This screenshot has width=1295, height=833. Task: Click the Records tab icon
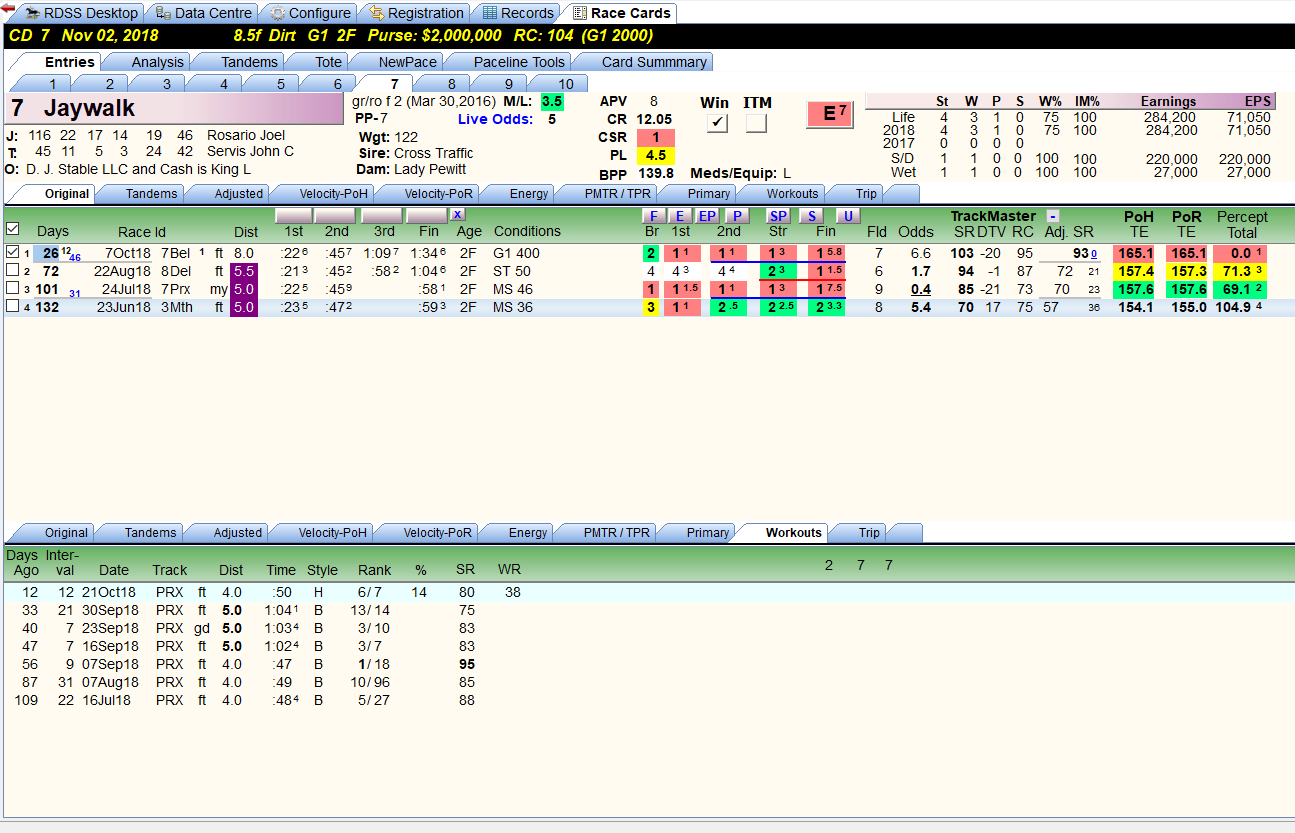tap(490, 13)
